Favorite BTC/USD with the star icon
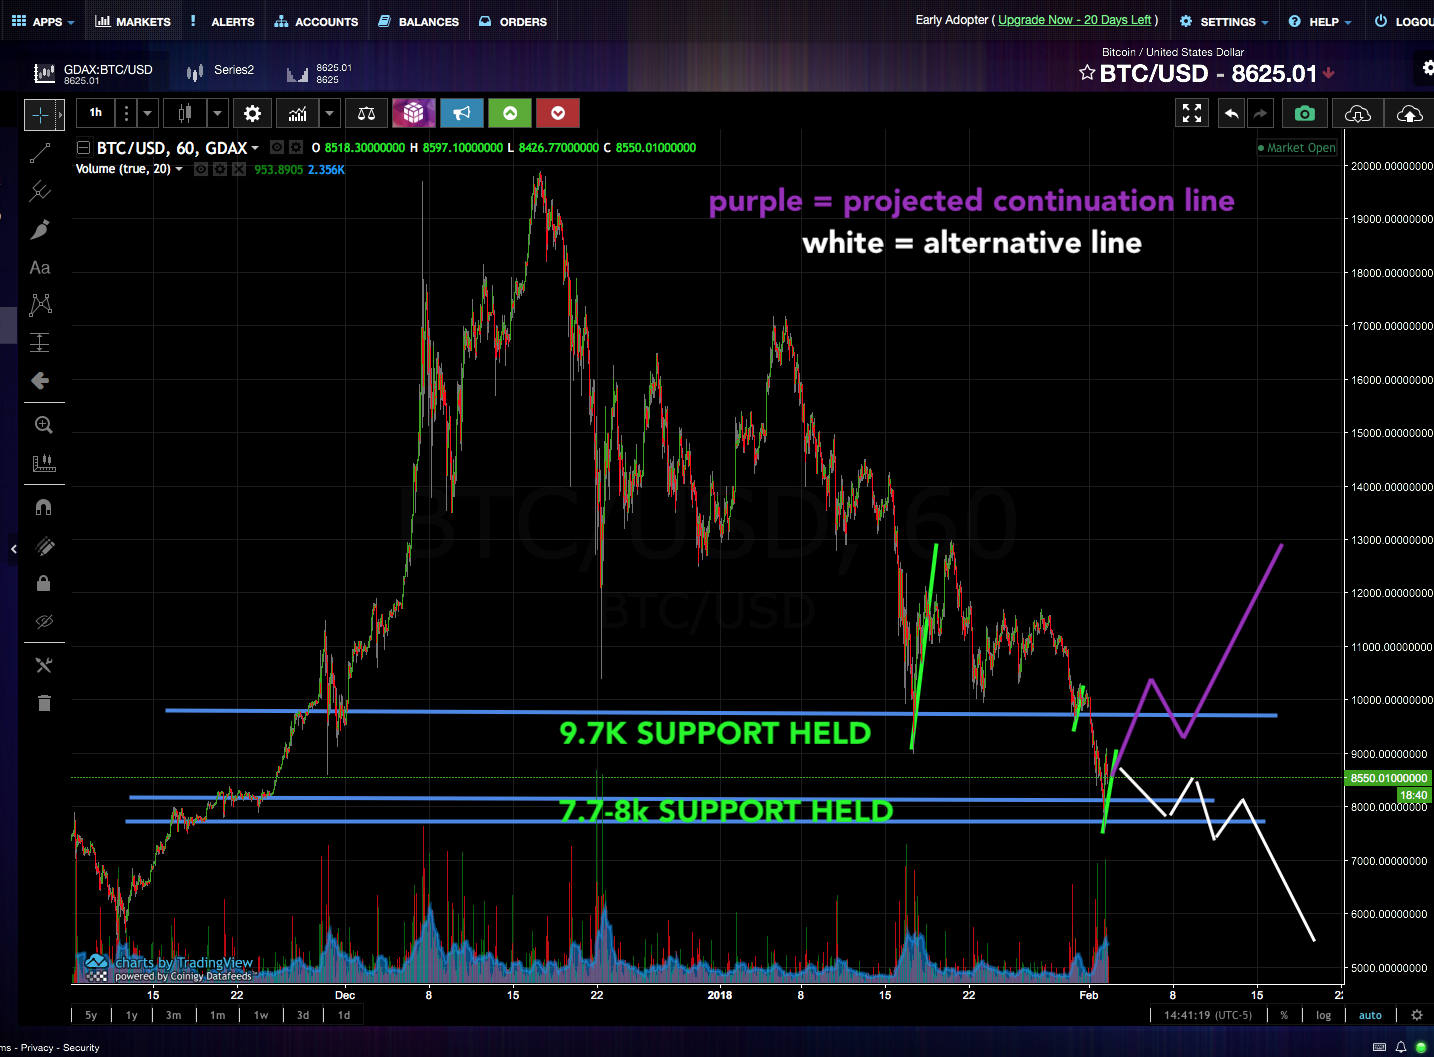Image resolution: width=1434 pixels, height=1057 pixels. pyautogui.click(x=1087, y=73)
